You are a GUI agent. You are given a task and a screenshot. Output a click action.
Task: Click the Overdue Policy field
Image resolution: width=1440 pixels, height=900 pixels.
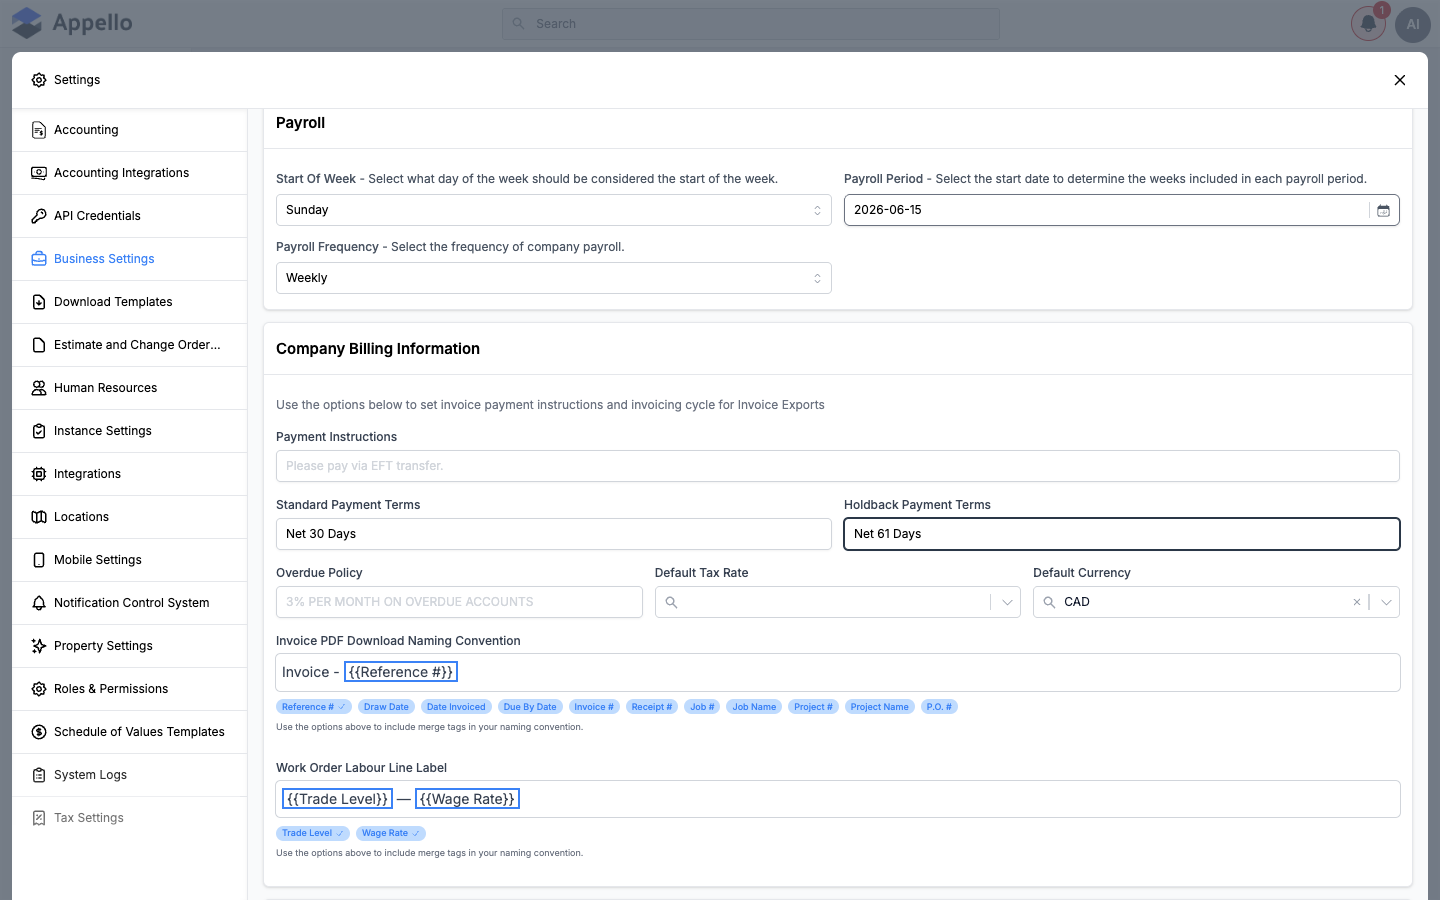[459, 602]
